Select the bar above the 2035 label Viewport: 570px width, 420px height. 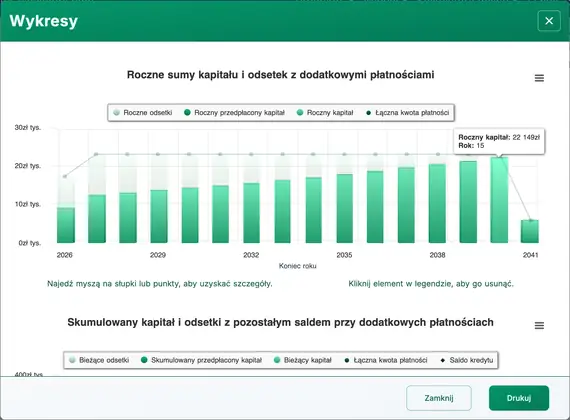344,208
